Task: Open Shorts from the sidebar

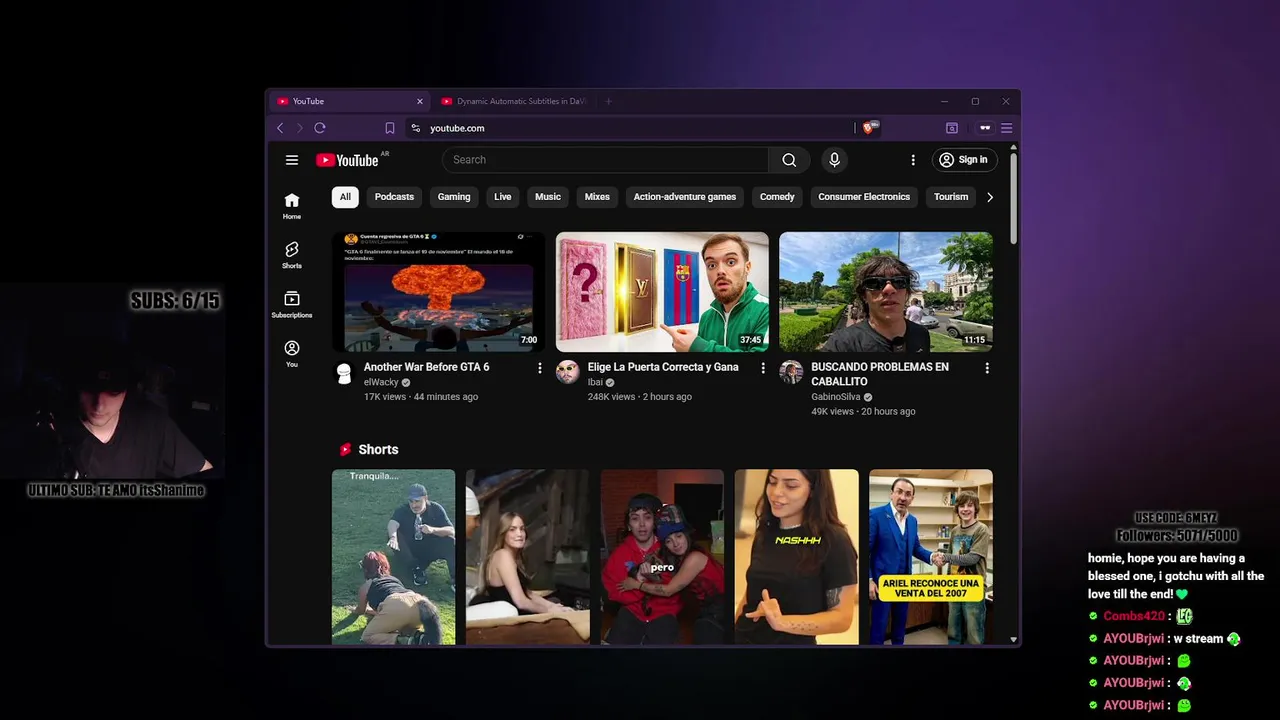Action: pyautogui.click(x=292, y=255)
